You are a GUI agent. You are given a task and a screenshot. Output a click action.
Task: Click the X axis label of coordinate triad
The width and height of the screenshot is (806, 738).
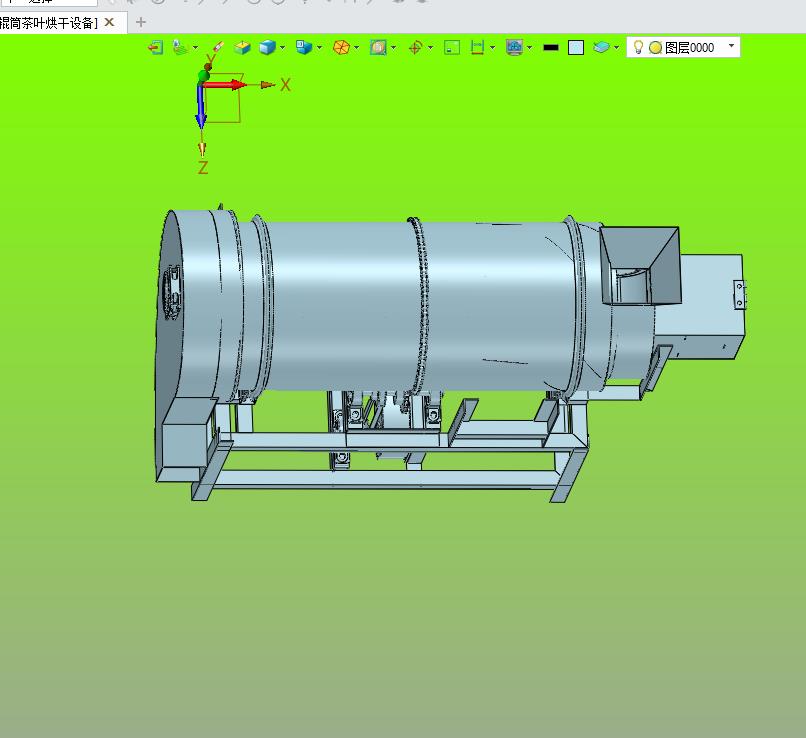click(285, 85)
